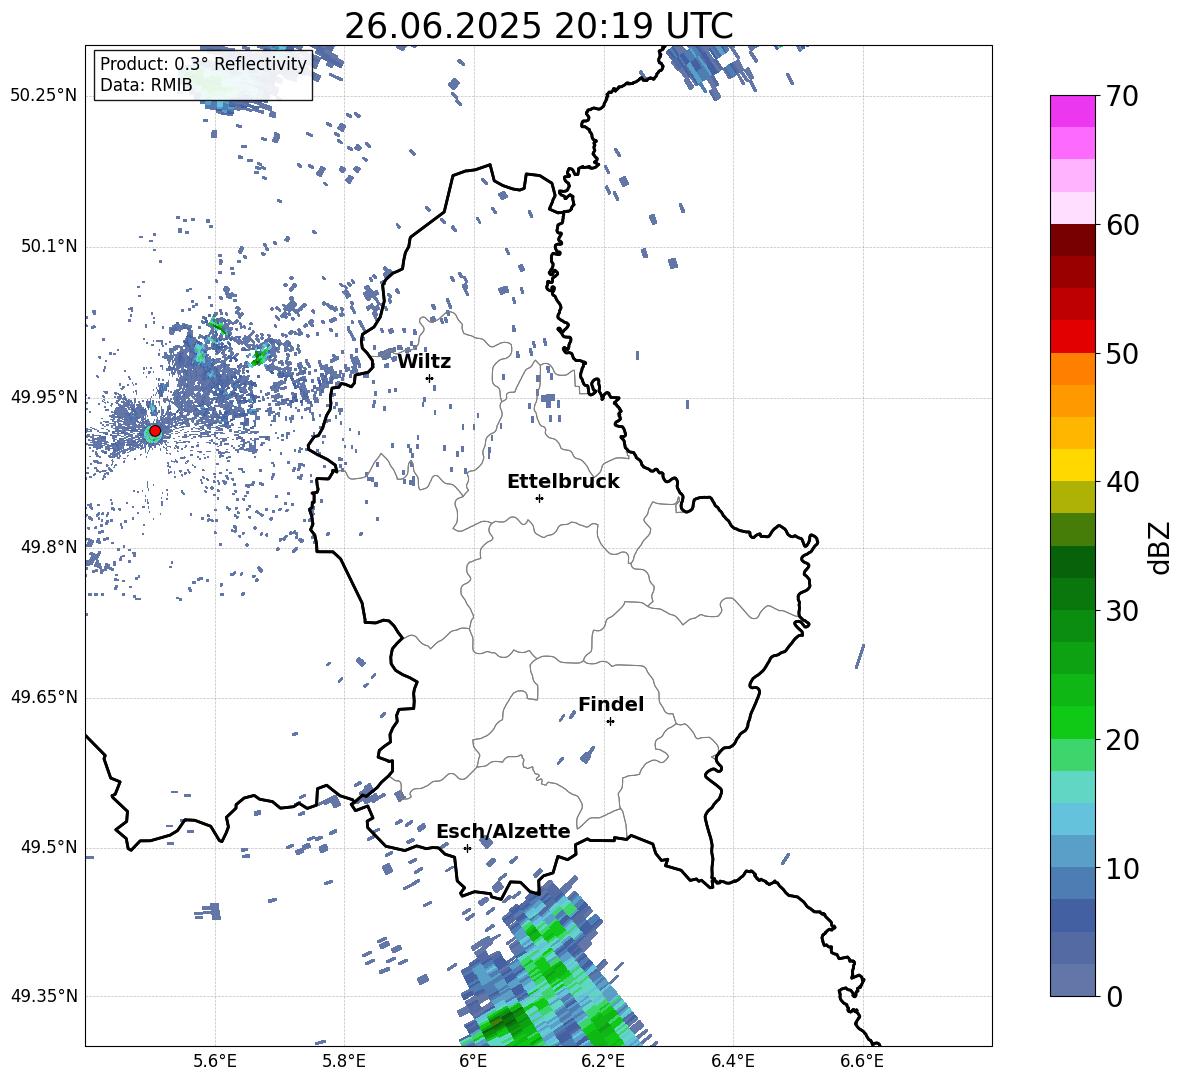The width and height of the screenshot is (1184, 1081).
Task: Click the 49.8°N latitude label
Action: [49, 547]
